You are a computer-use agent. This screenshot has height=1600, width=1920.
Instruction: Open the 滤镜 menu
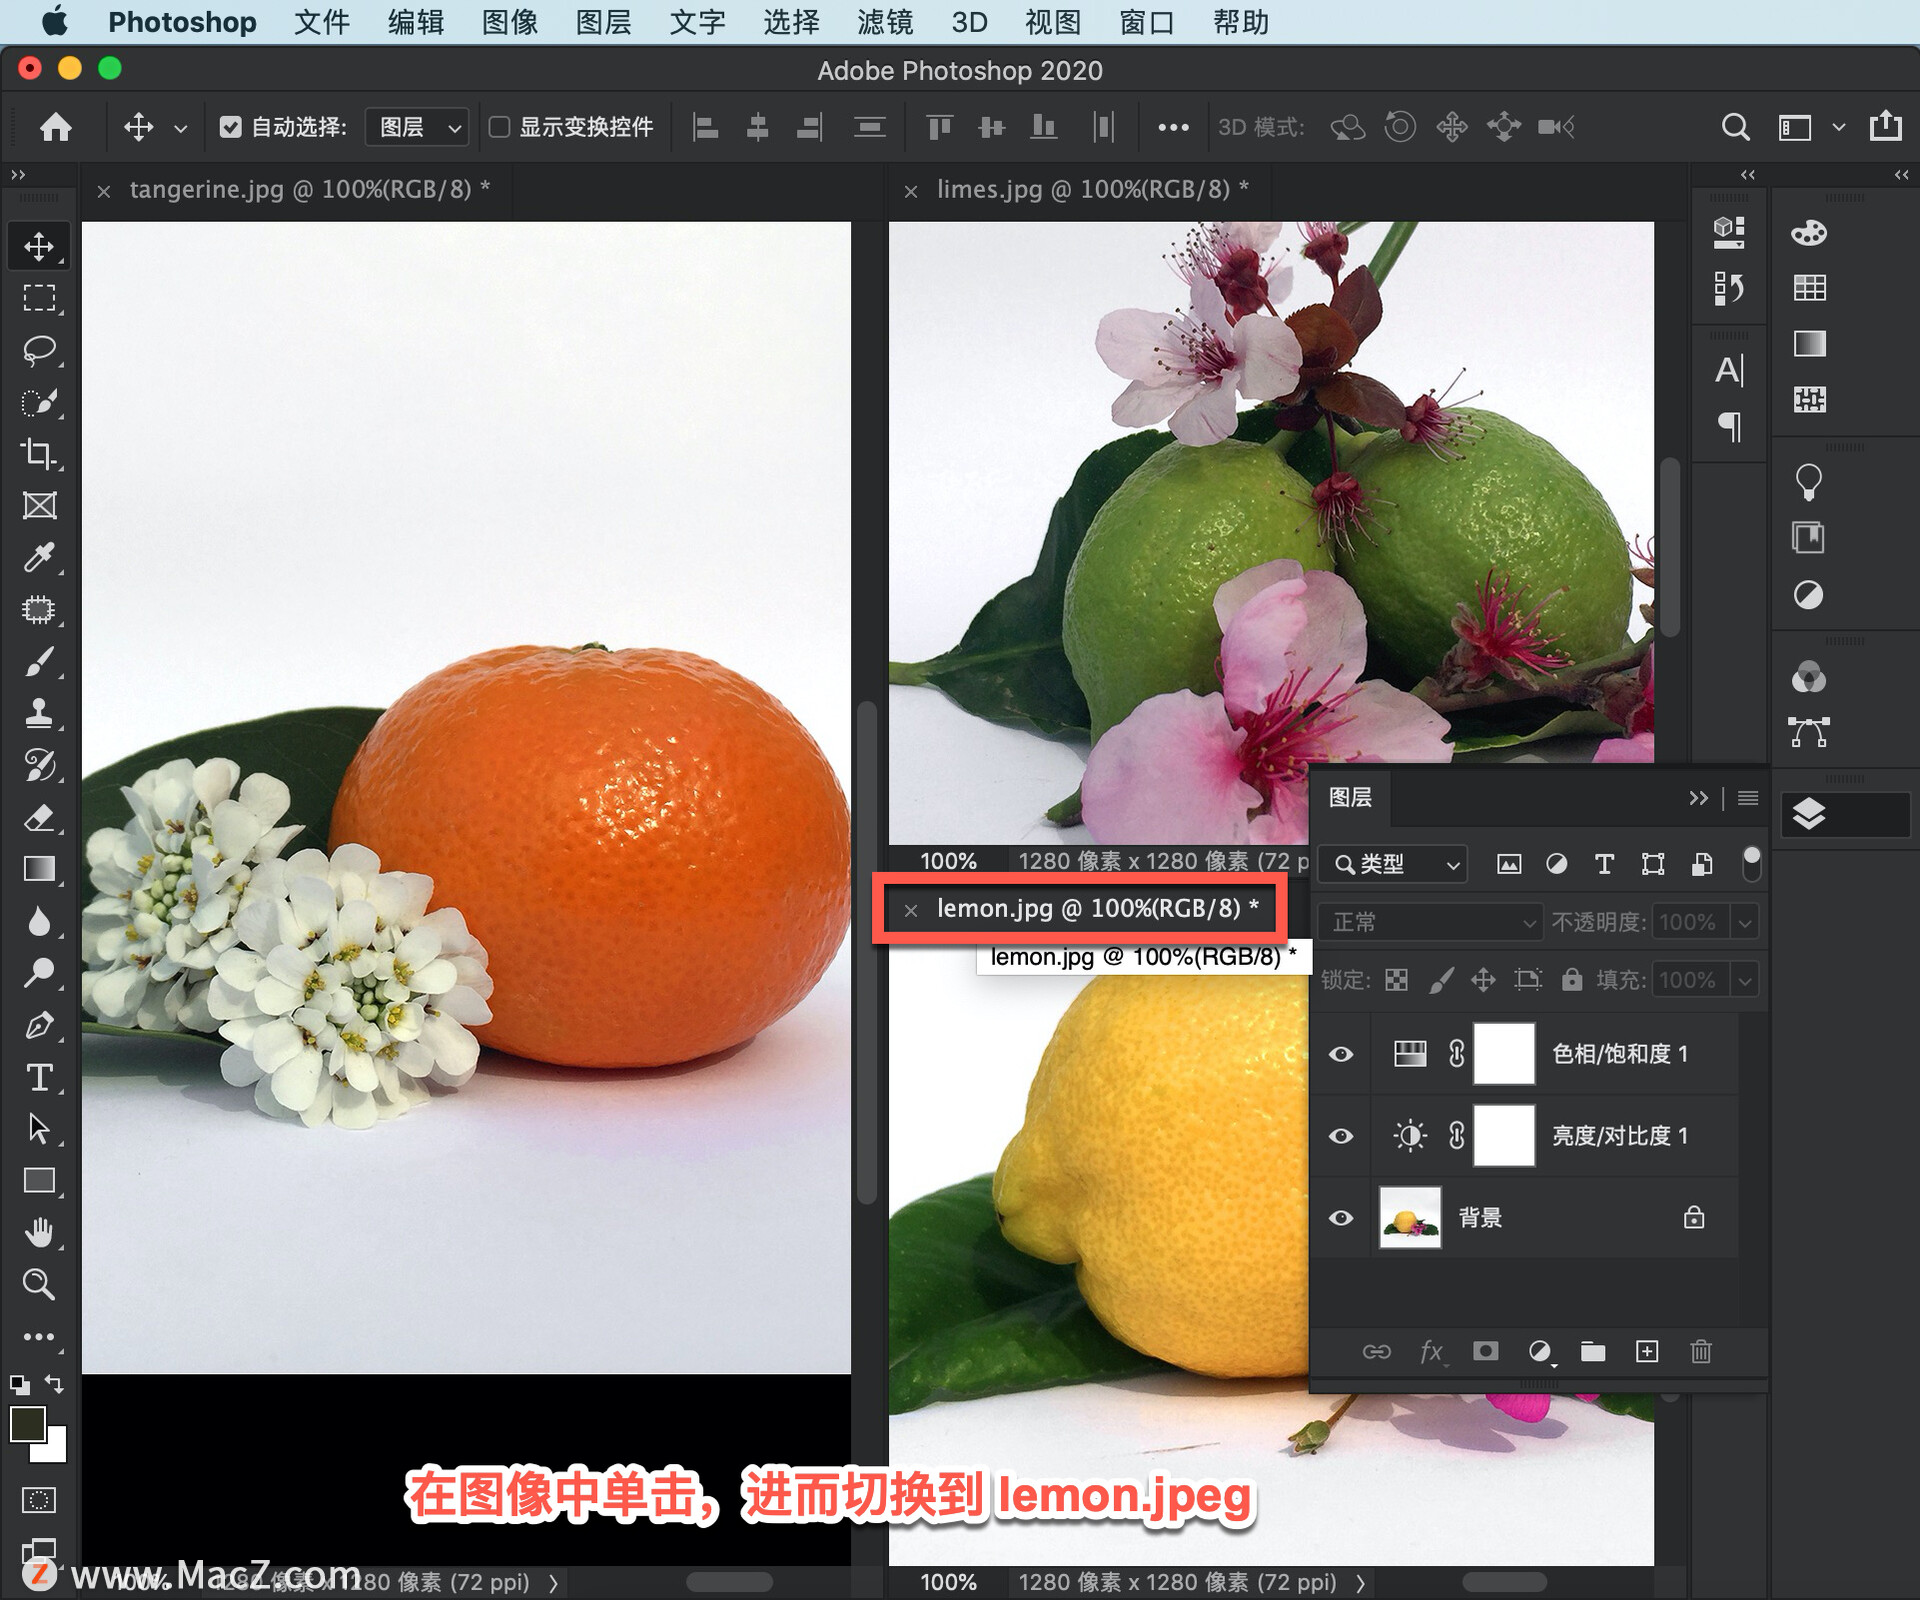884,22
